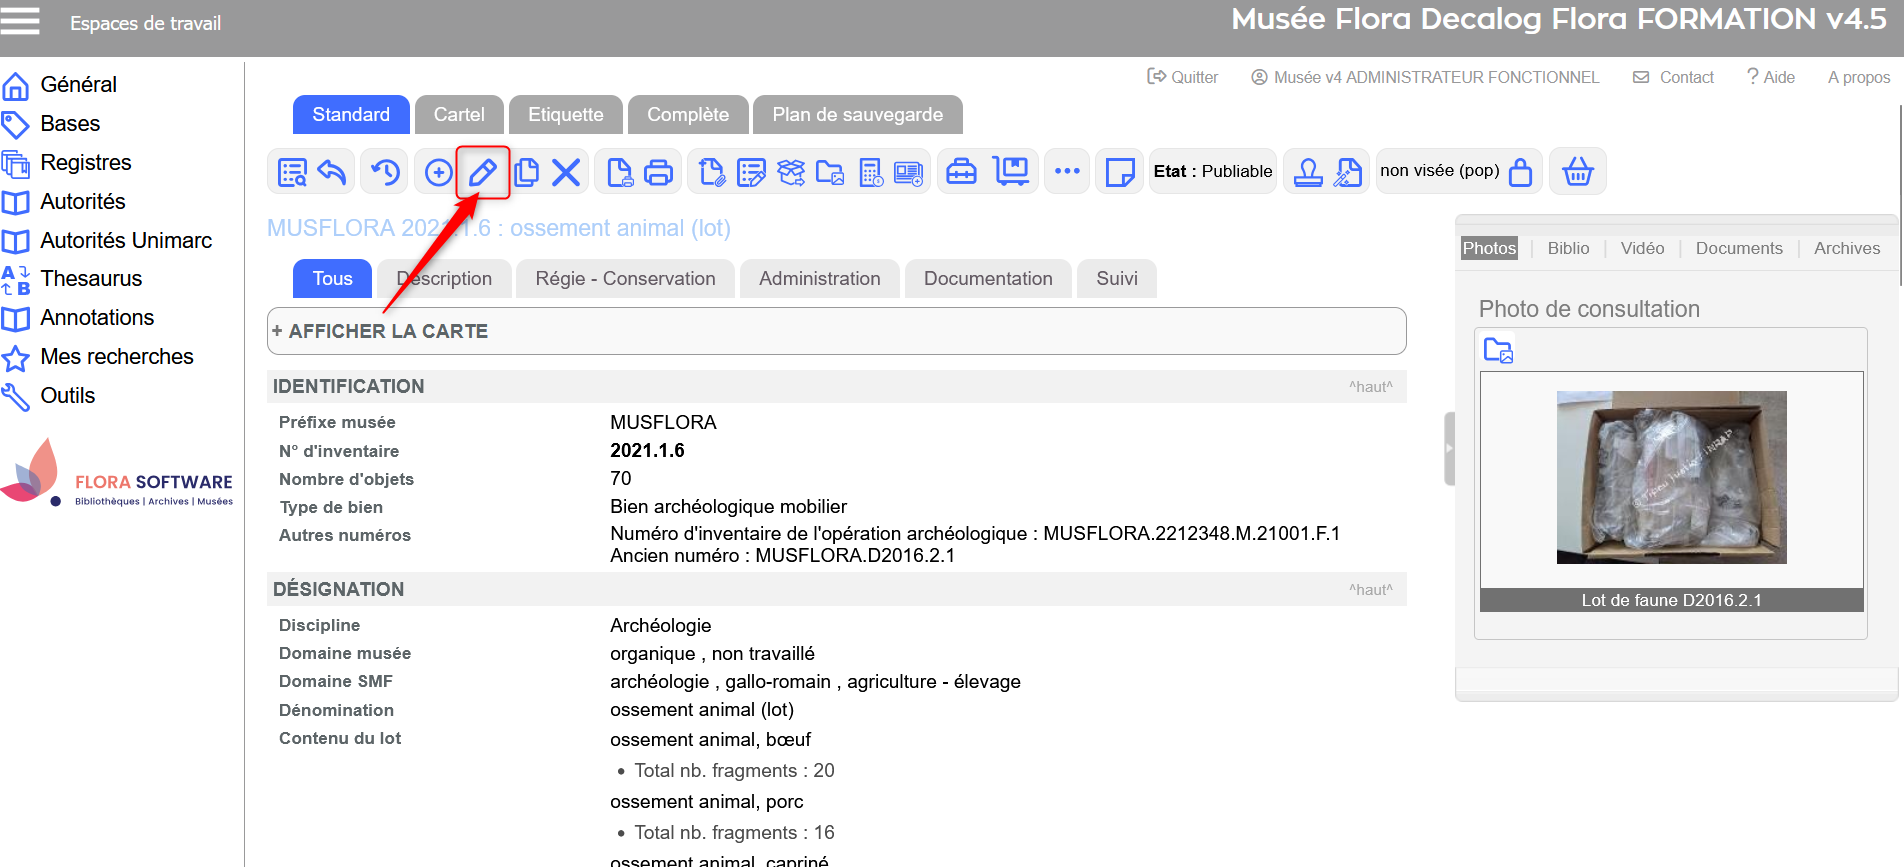Delete the record with the X icon
Image resolution: width=1904 pixels, height=867 pixels.
[566, 172]
